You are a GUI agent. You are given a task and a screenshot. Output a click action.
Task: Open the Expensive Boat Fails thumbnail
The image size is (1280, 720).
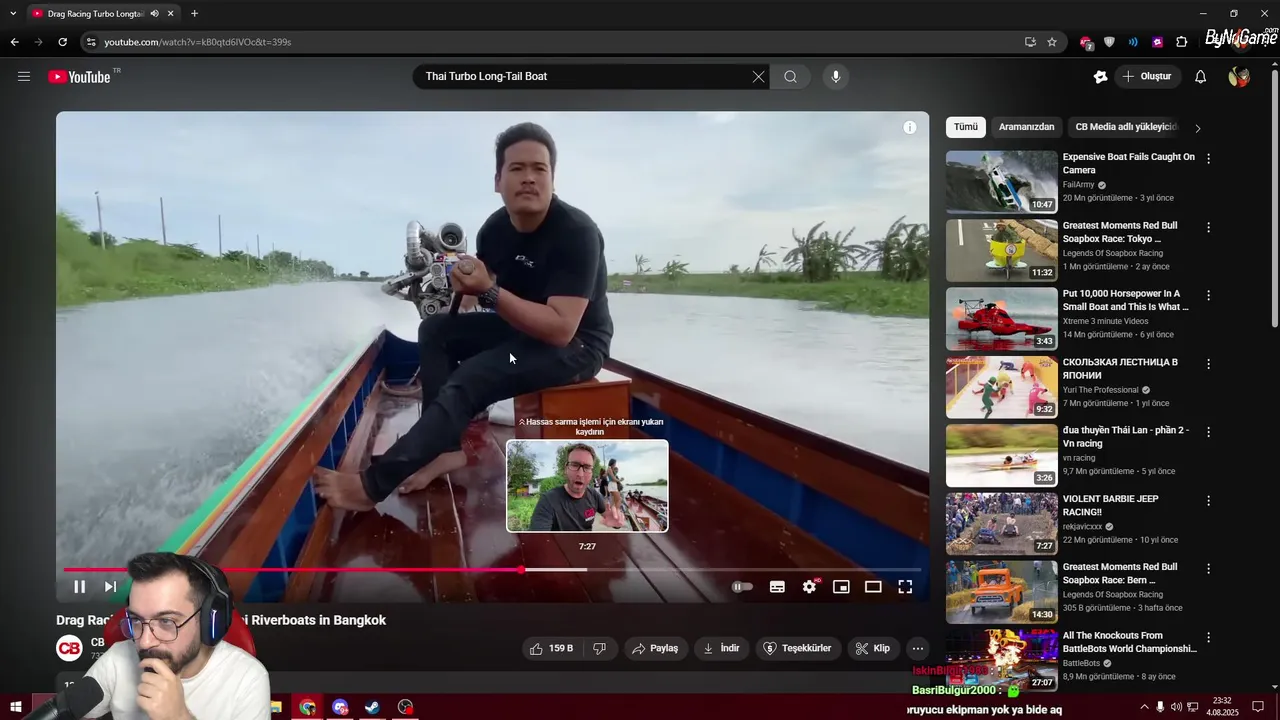click(x=1001, y=182)
